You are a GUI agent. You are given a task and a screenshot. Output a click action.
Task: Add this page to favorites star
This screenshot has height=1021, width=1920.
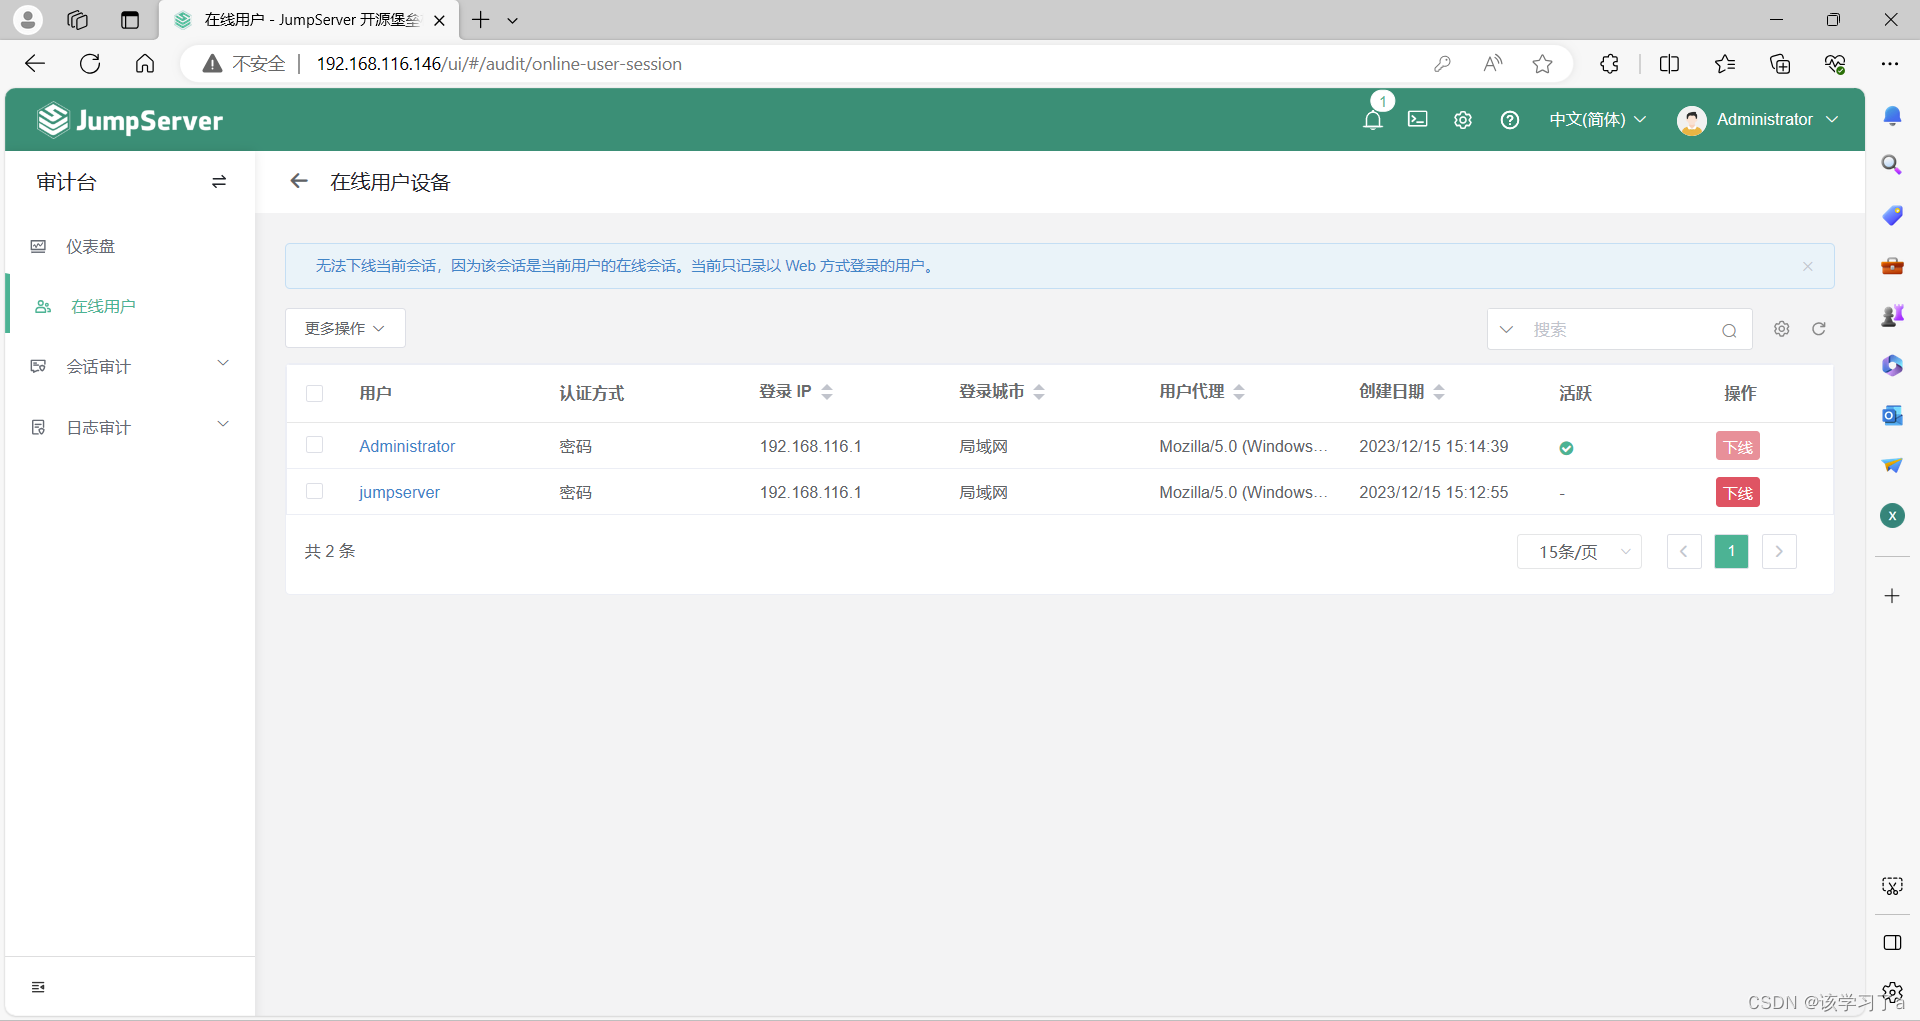(1543, 64)
